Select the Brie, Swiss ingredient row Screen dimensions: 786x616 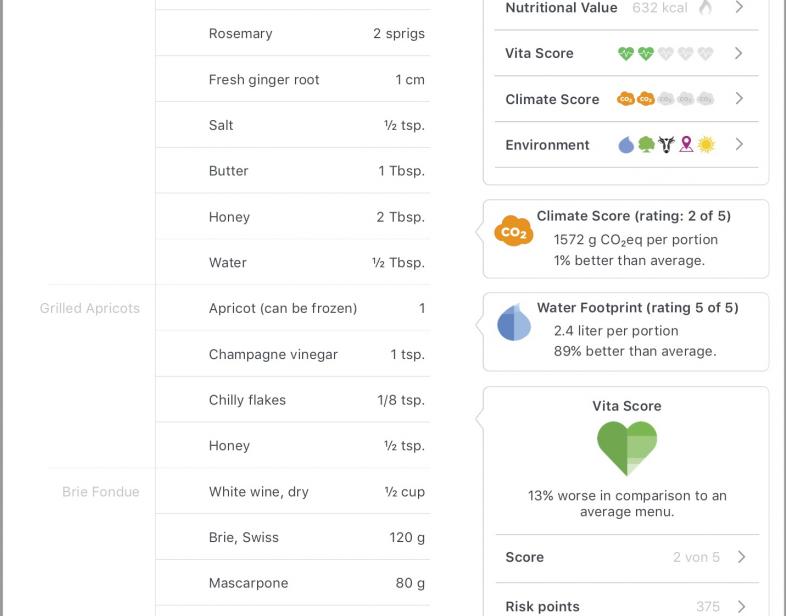click(x=293, y=537)
